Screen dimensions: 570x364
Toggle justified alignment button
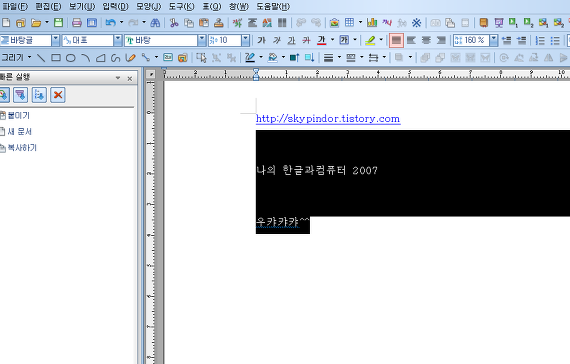click(396, 40)
